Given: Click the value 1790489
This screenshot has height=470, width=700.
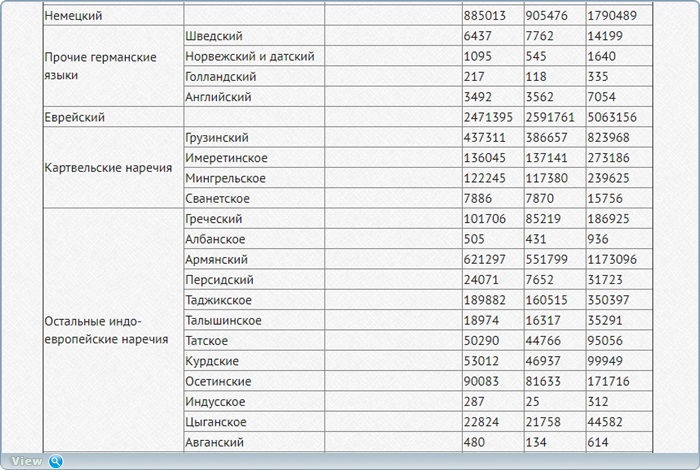Looking at the screenshot, I should coord(612,16).
